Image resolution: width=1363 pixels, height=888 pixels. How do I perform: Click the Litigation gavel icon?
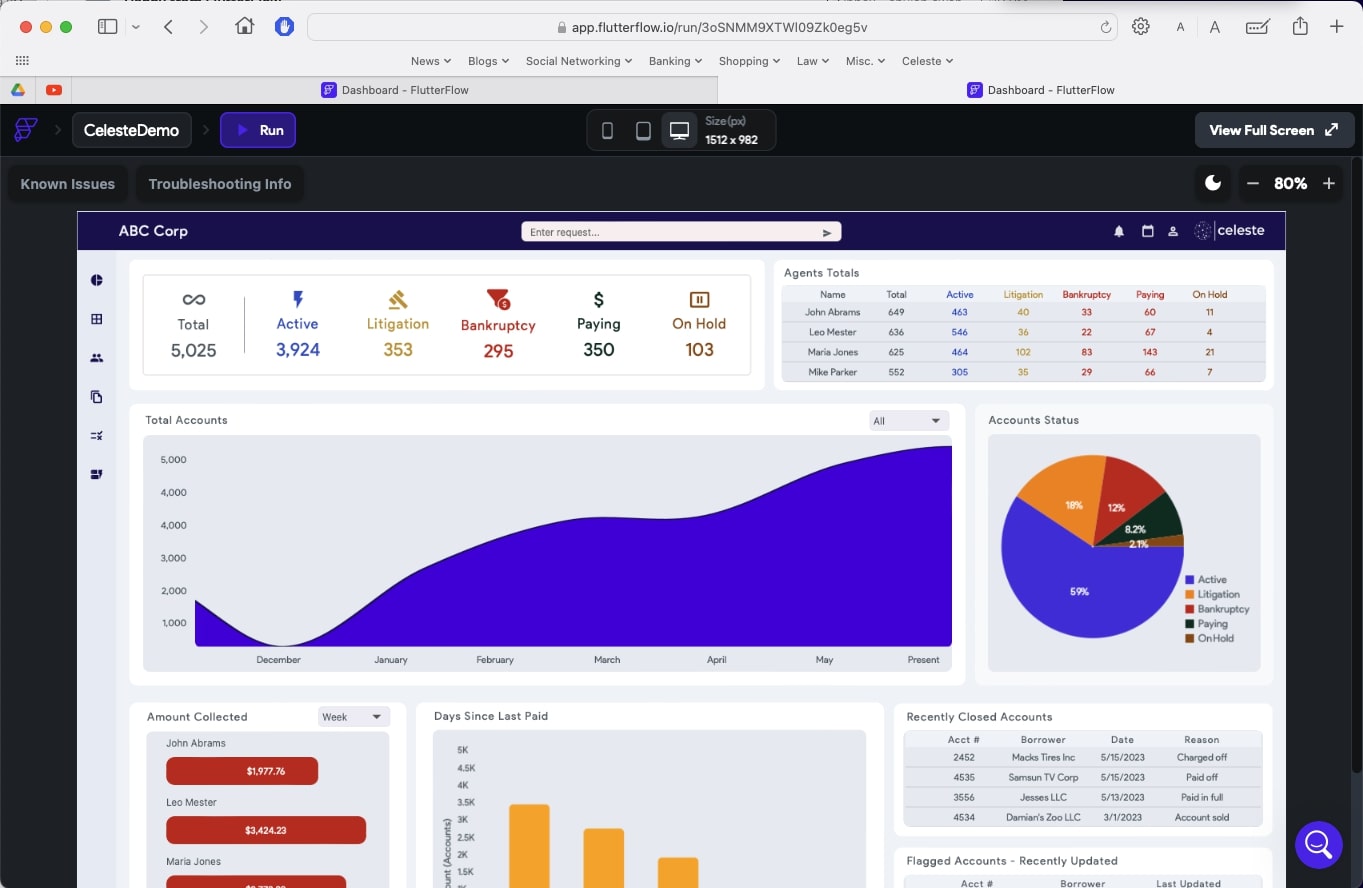398,299
